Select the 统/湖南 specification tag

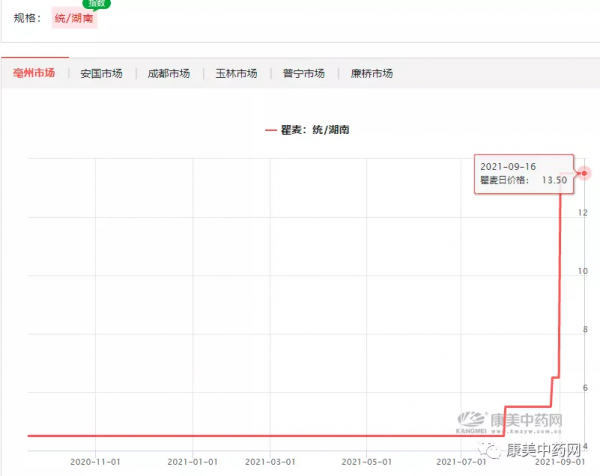click(75, 19)
